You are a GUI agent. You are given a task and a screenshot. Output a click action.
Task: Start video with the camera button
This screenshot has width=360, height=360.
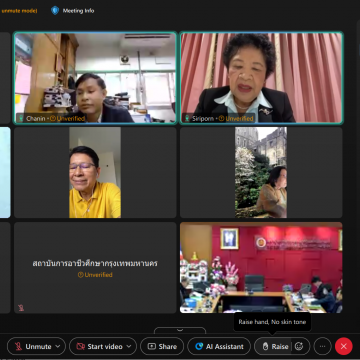(x=99, y=347)
